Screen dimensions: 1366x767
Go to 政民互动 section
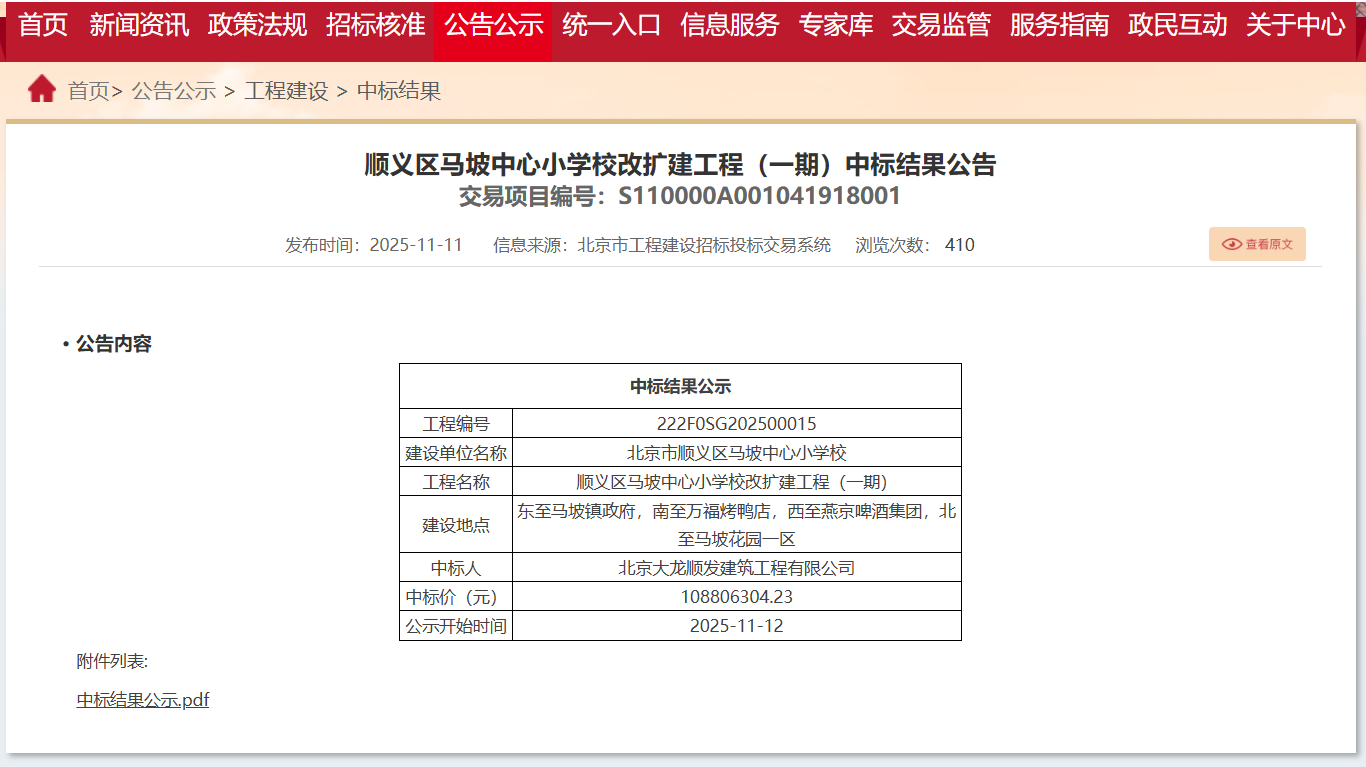(1177, 25)
